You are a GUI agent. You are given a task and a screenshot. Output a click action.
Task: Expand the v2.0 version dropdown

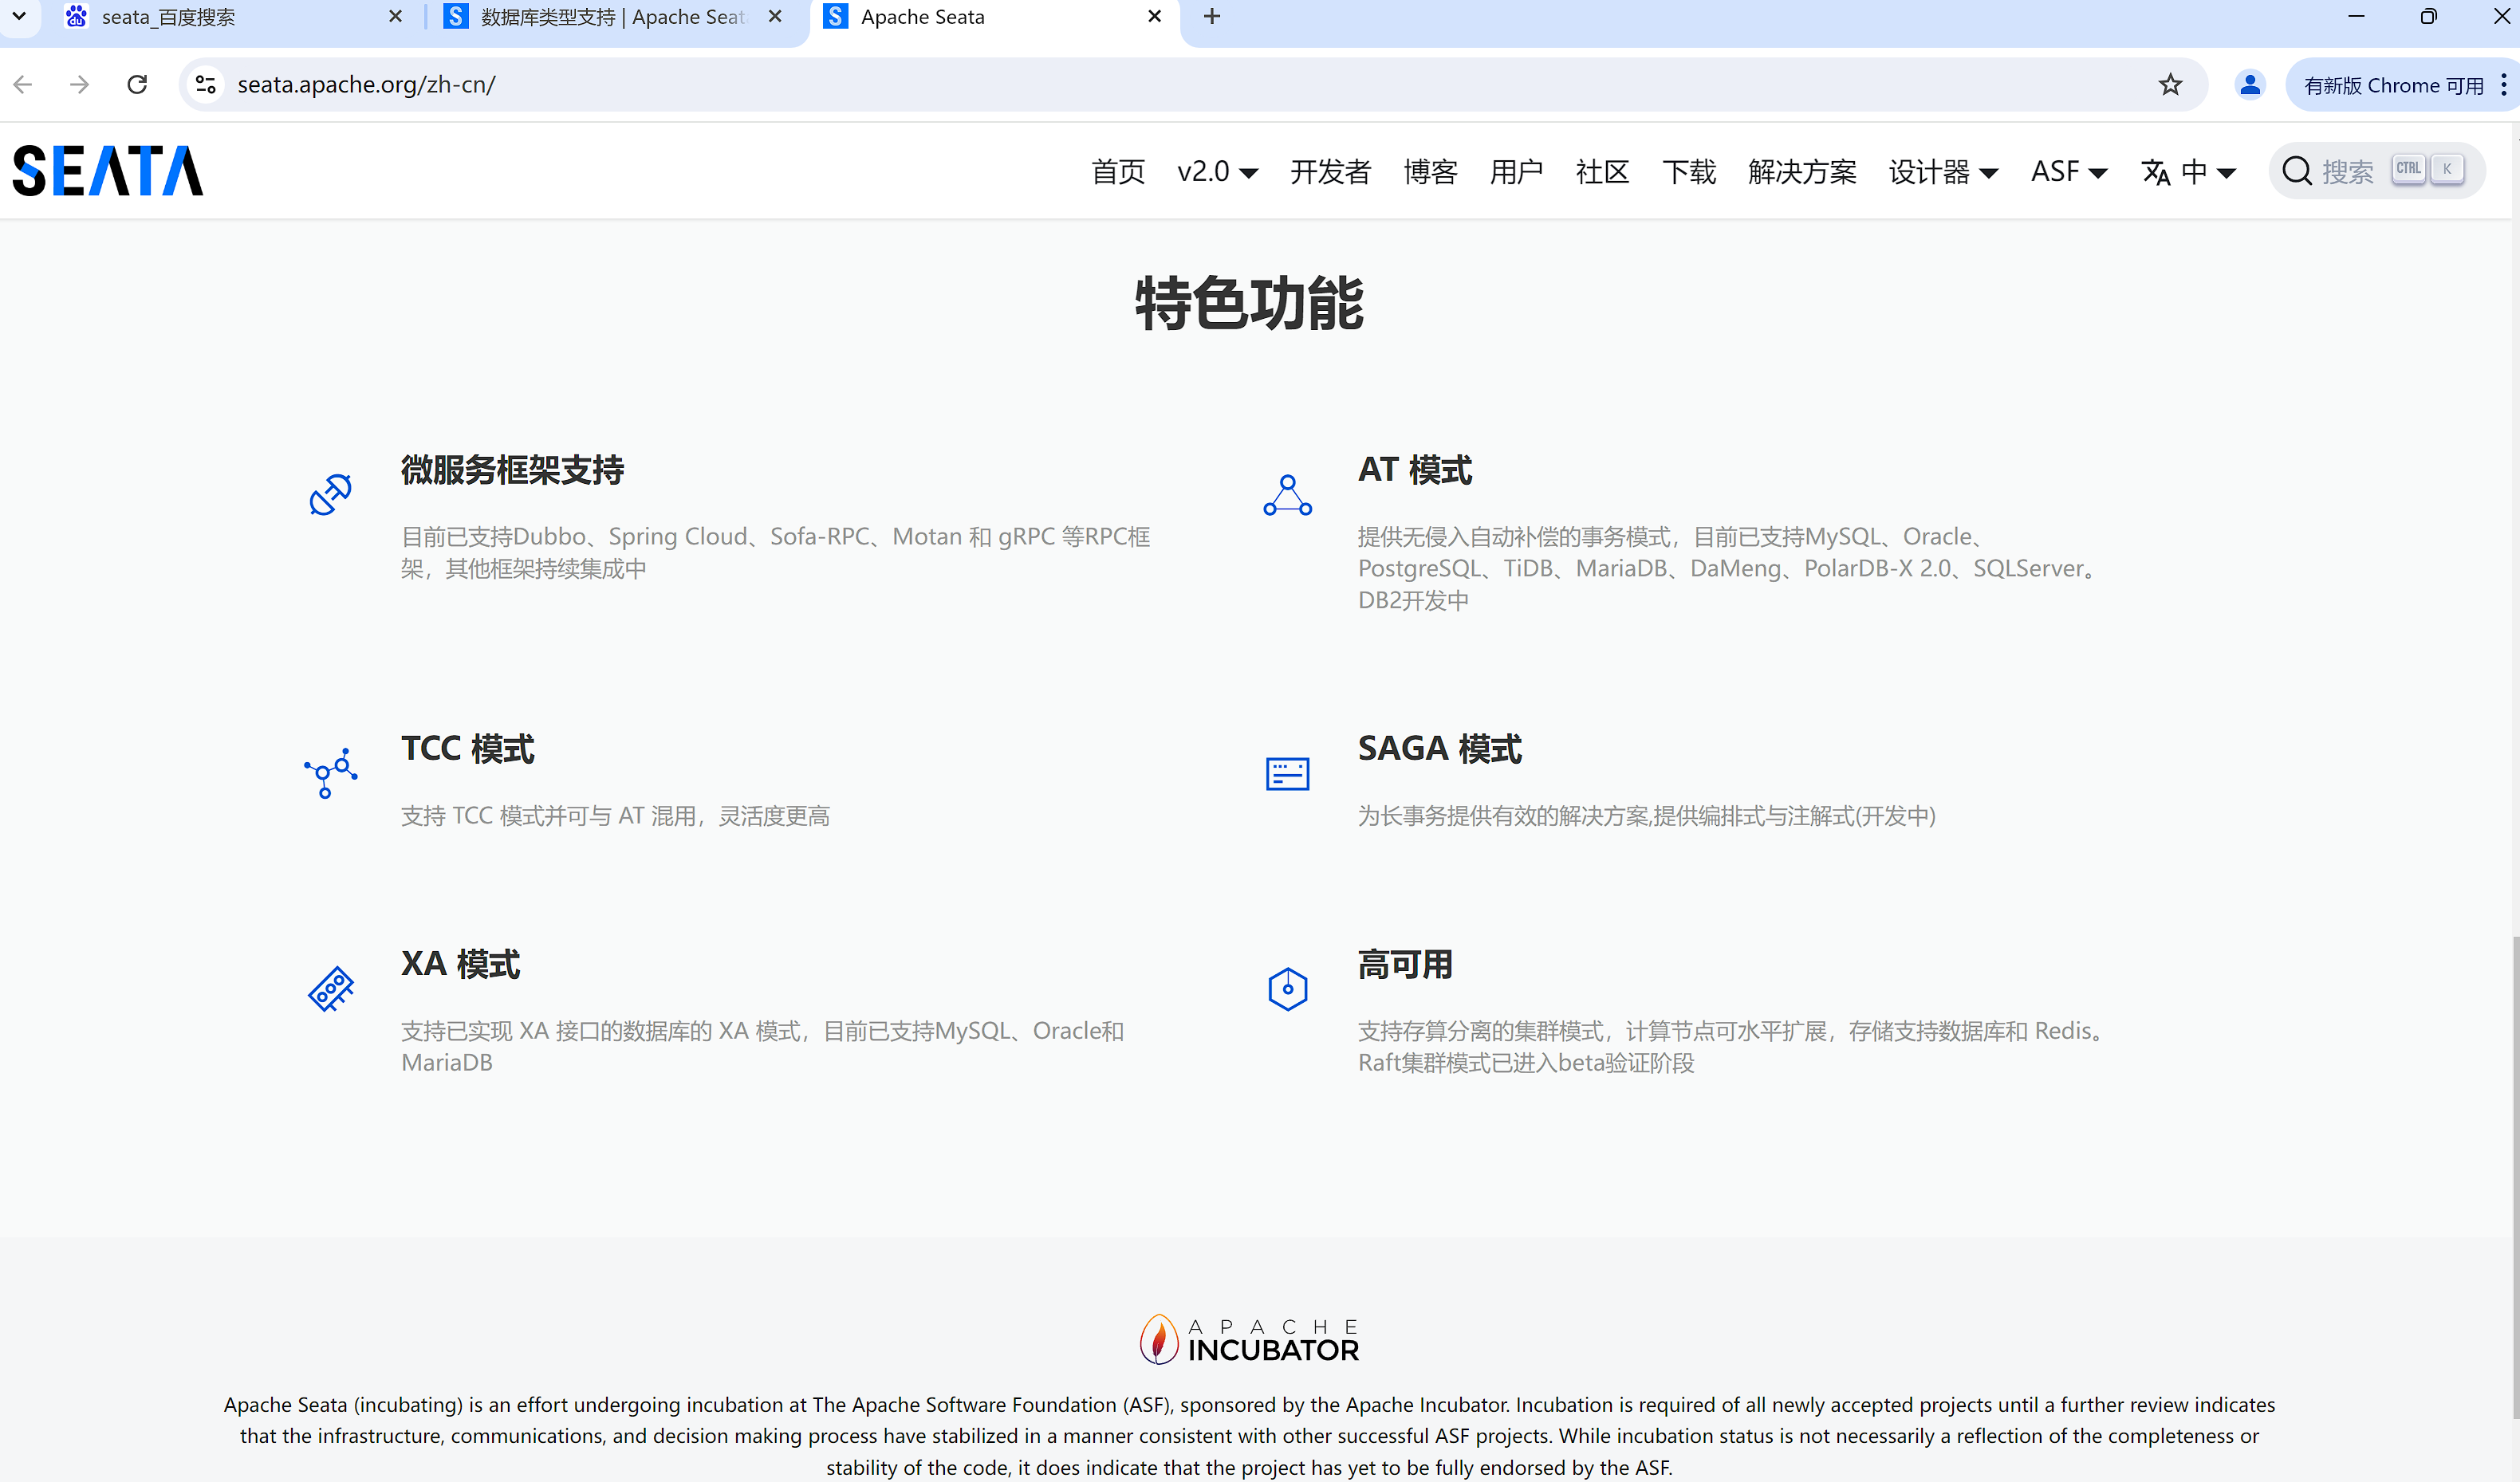[x=1217, y=172]
